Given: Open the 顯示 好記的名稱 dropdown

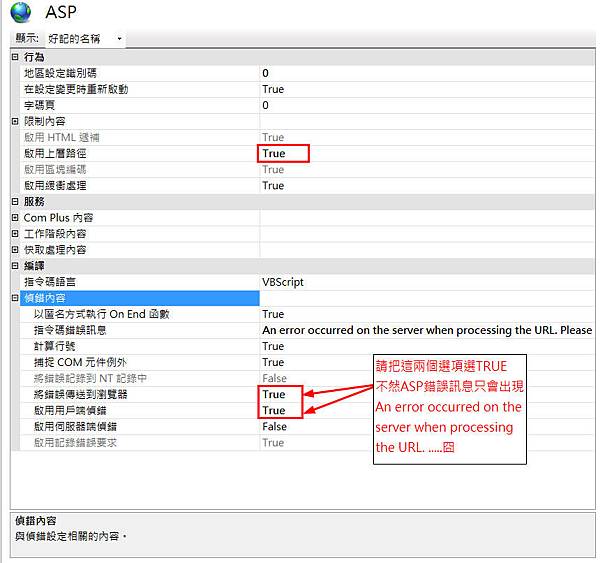Looking at the screenshot, I should (x=85, y=39).
